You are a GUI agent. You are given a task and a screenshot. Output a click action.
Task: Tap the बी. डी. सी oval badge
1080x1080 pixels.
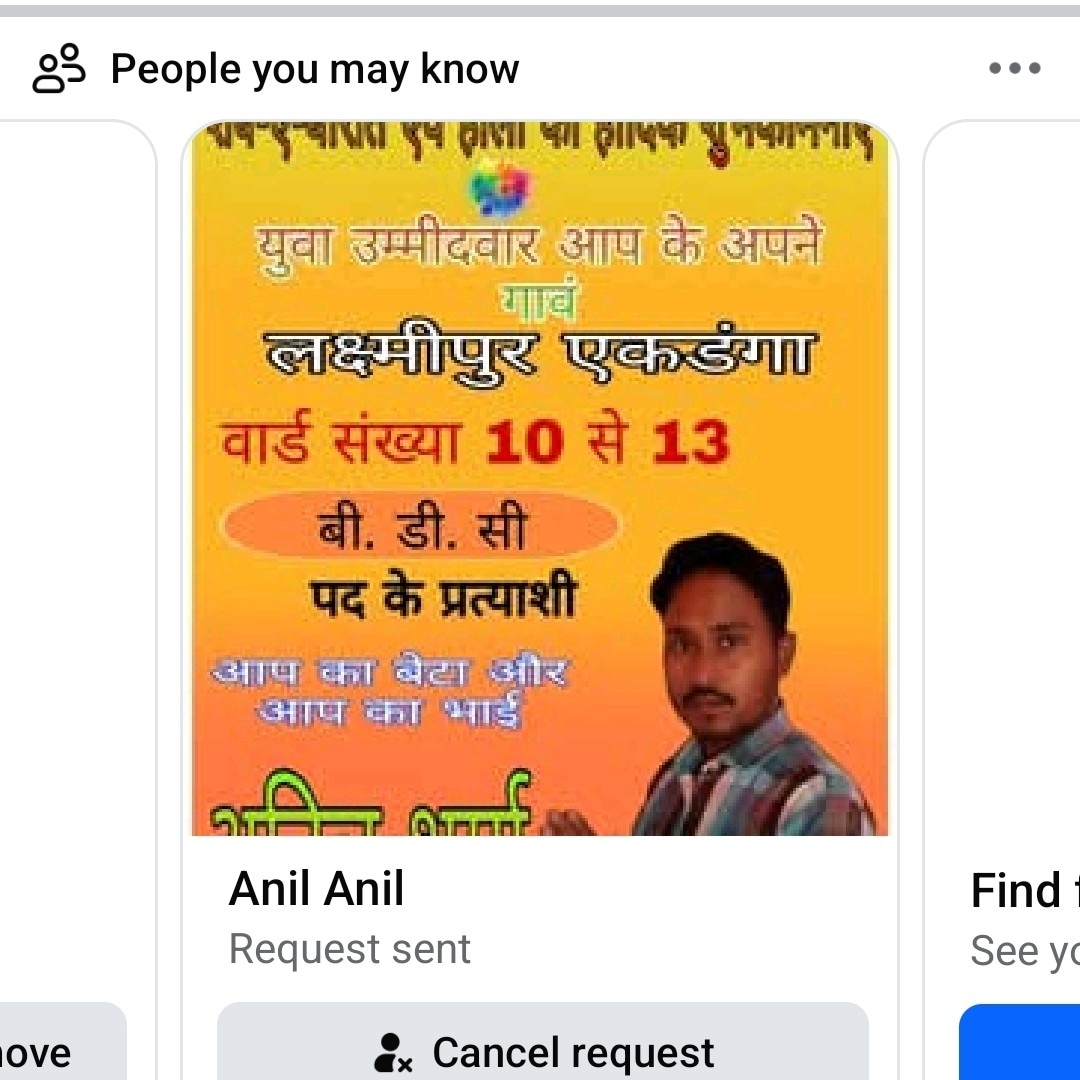[421, 526]
